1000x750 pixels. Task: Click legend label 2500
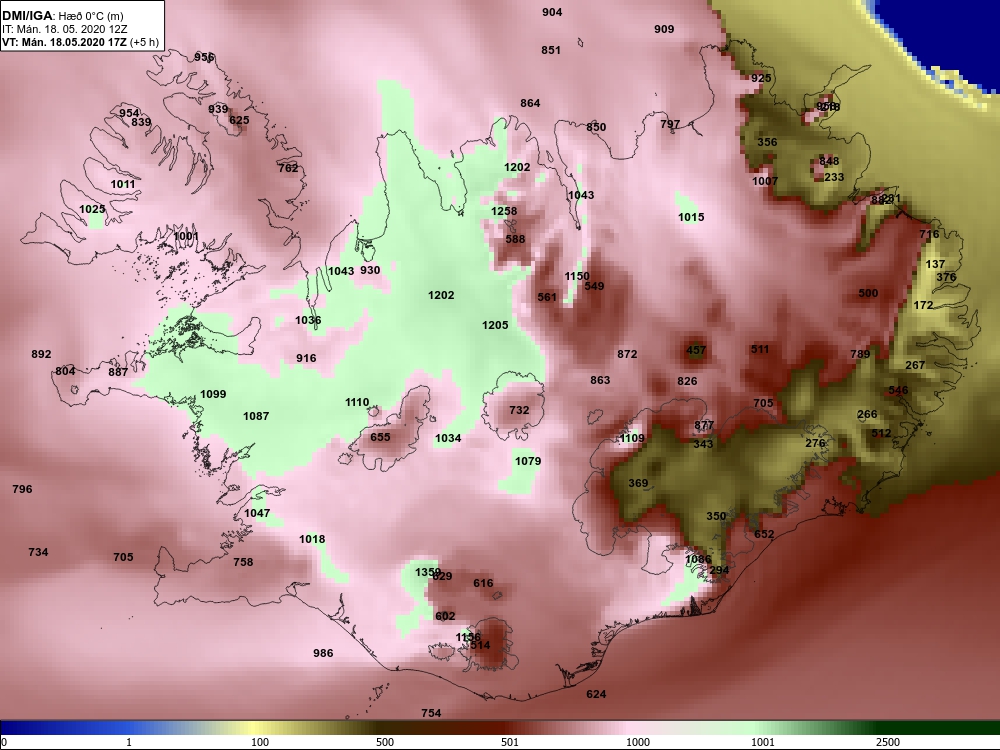tap(888, 742)
